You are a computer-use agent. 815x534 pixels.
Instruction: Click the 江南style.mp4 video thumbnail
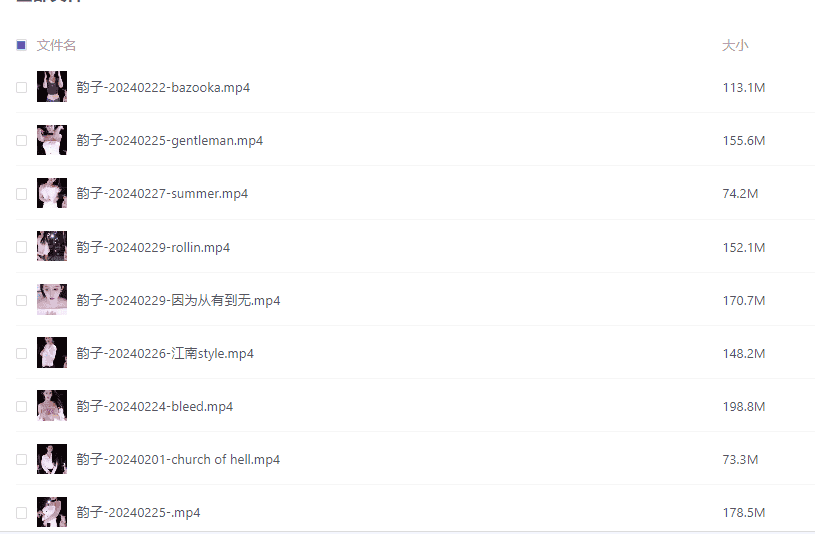[52, 353]
